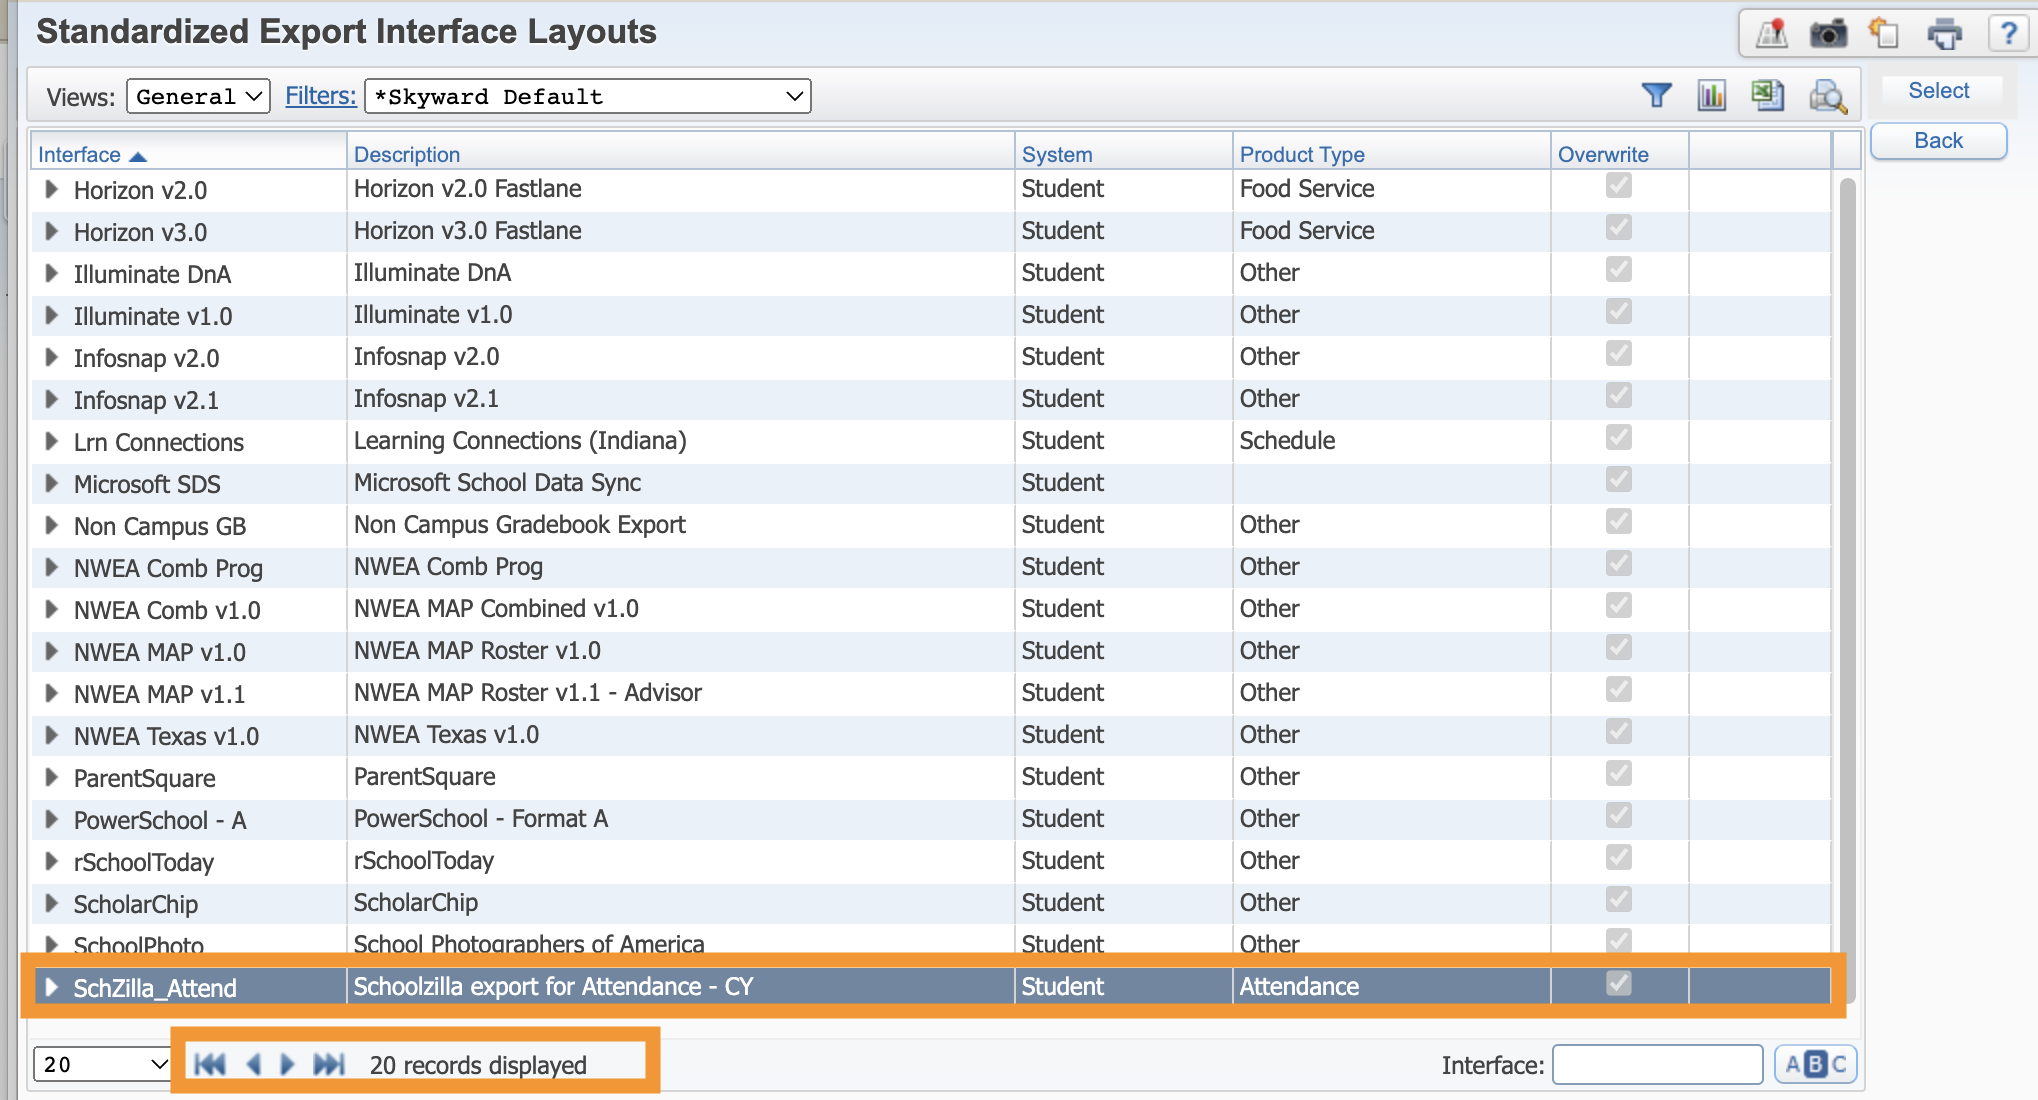Expand the SchZilla_Attend row

[52, 987]
